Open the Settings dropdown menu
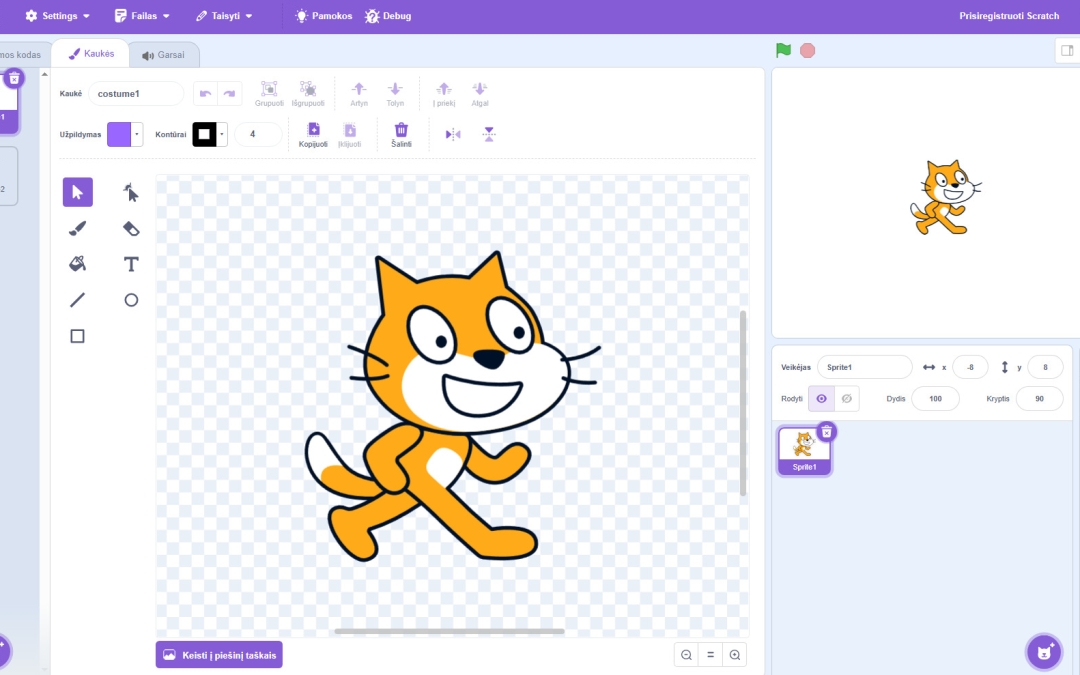Screen dimensions: 1080x675 tap(58, 16)
